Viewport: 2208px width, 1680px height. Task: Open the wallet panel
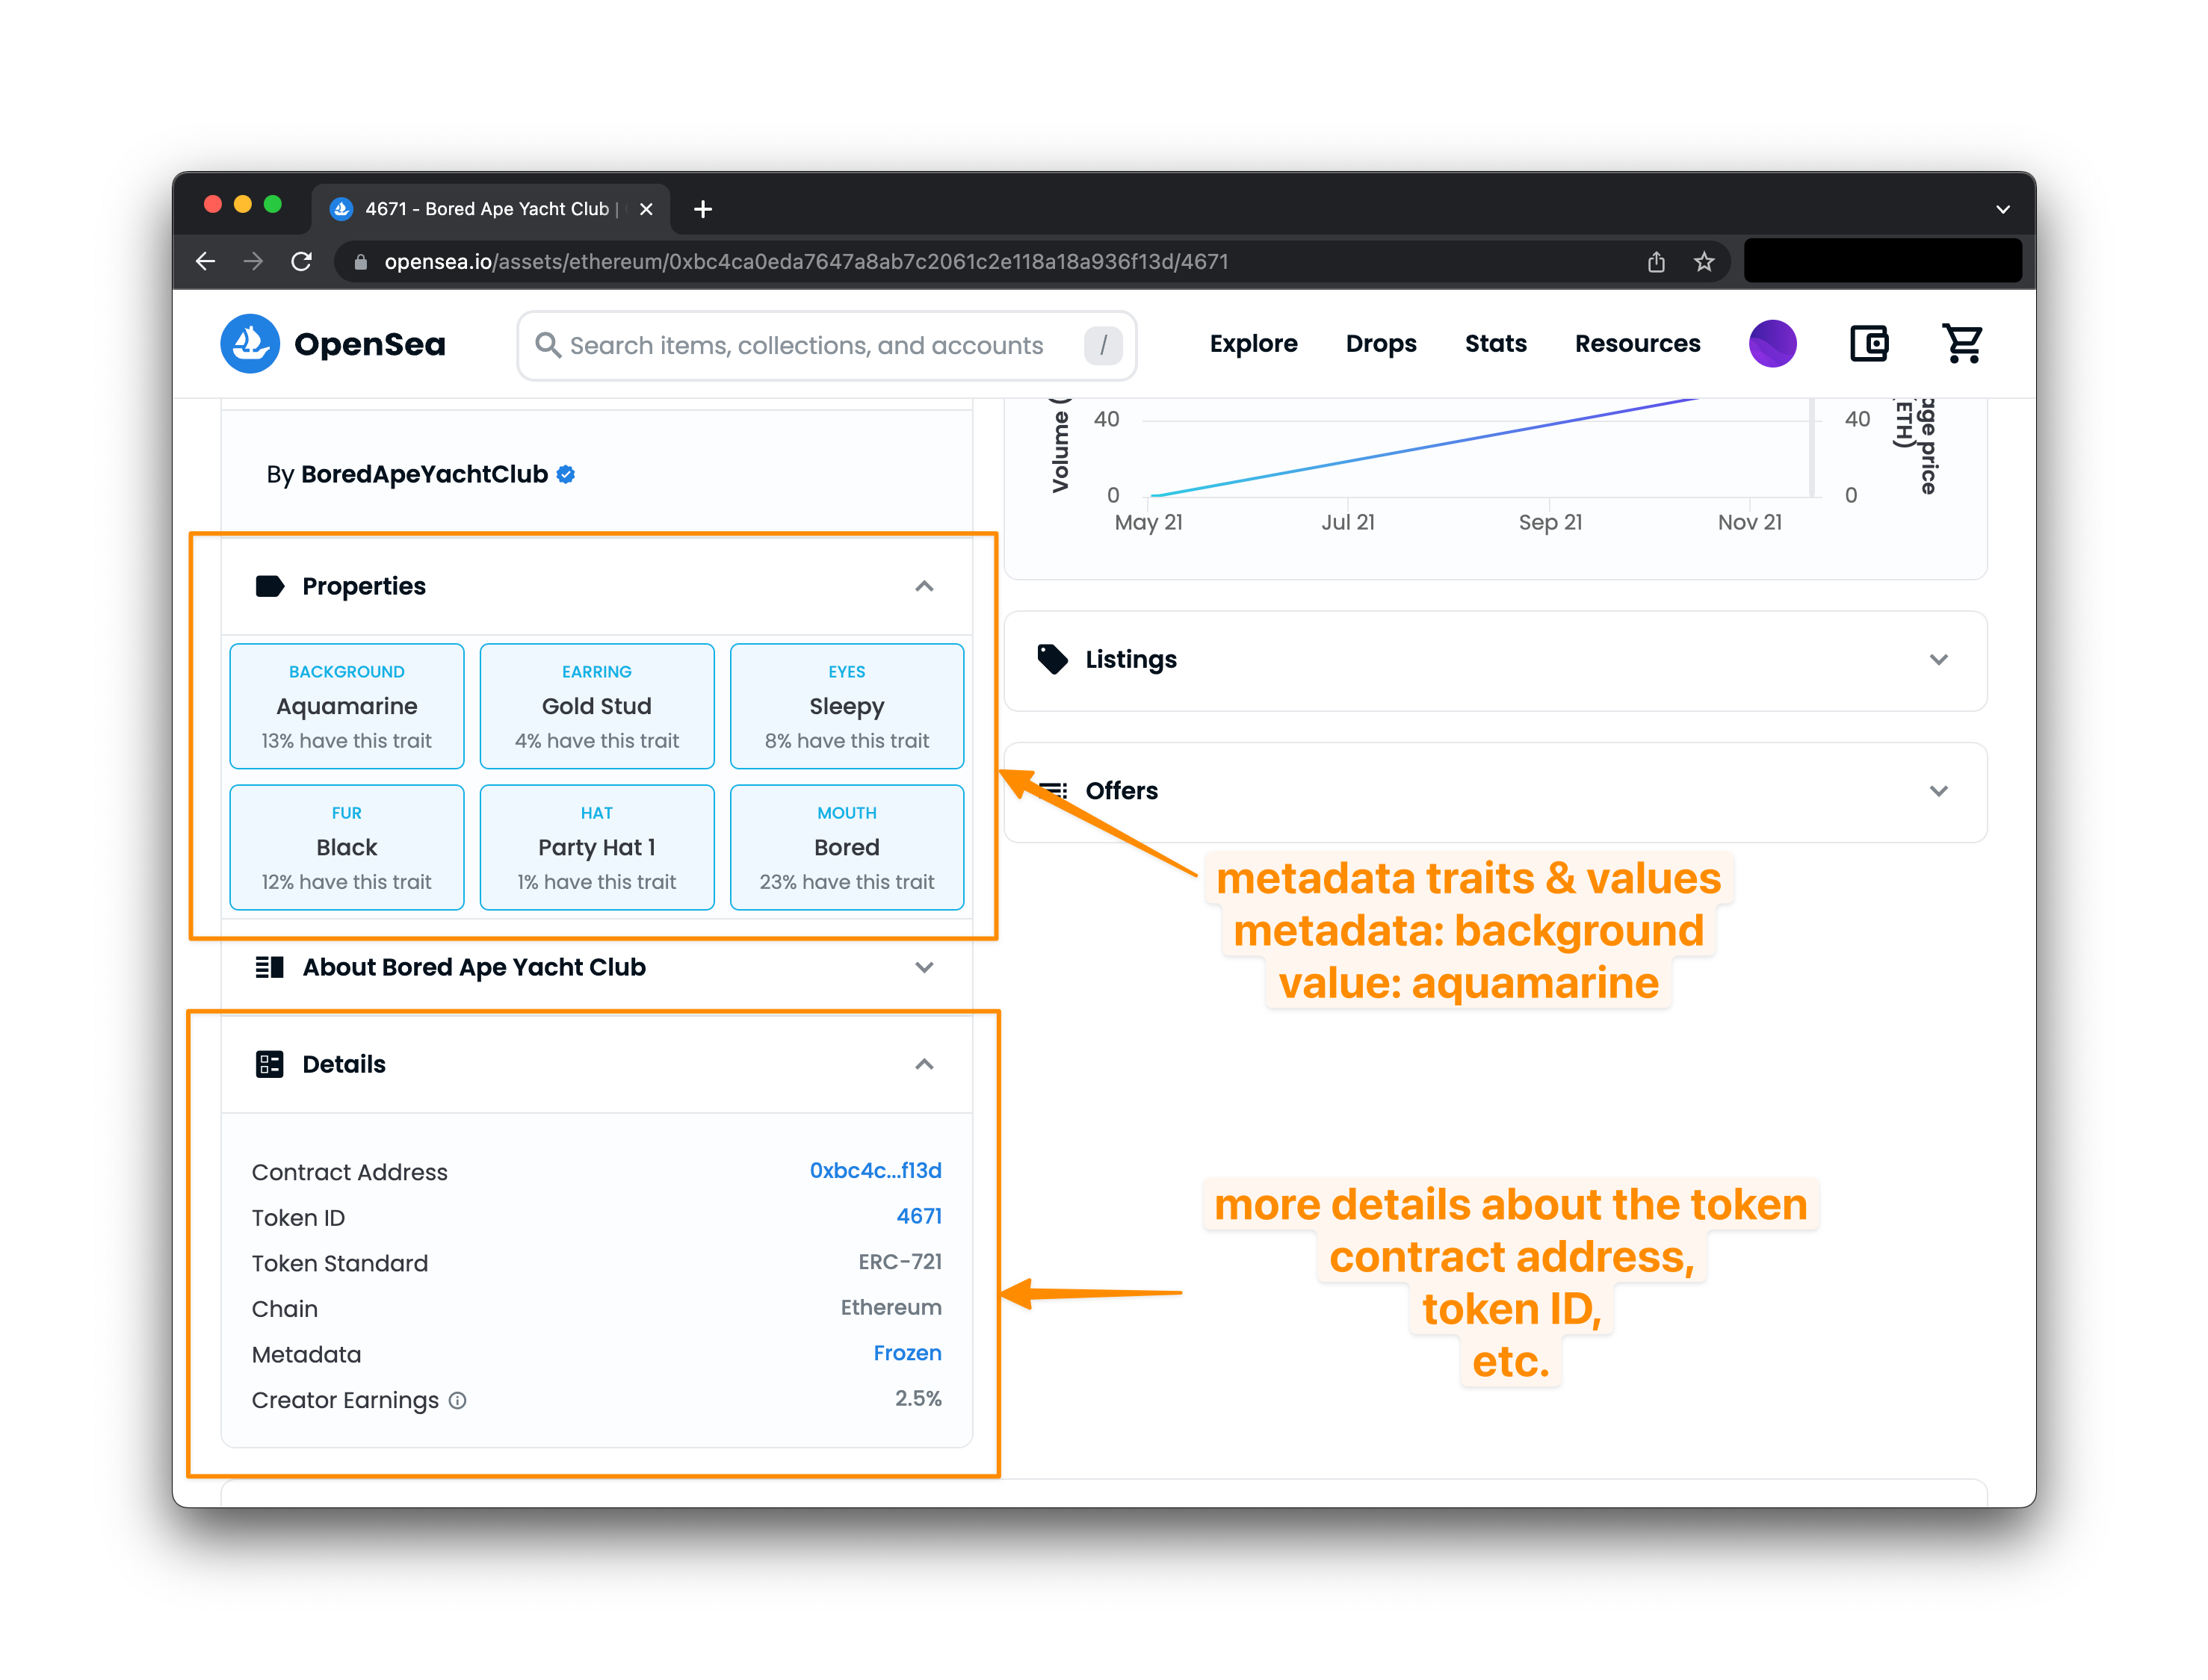(1868, 344)
